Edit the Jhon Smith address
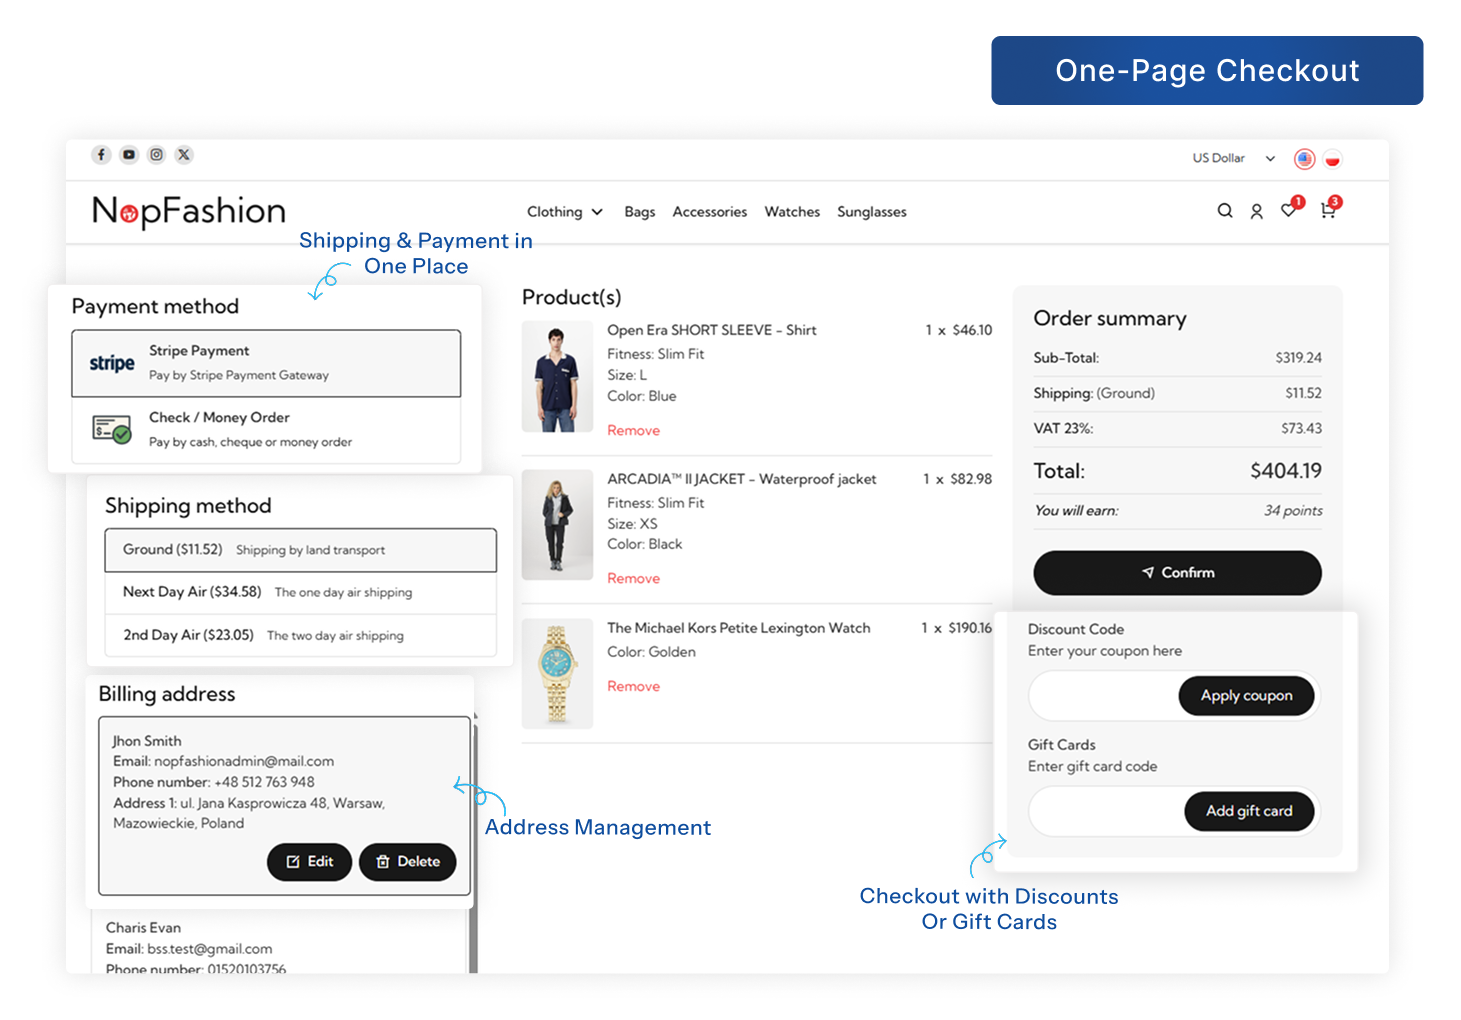The image size is (1461, 1020). (309, 862)
